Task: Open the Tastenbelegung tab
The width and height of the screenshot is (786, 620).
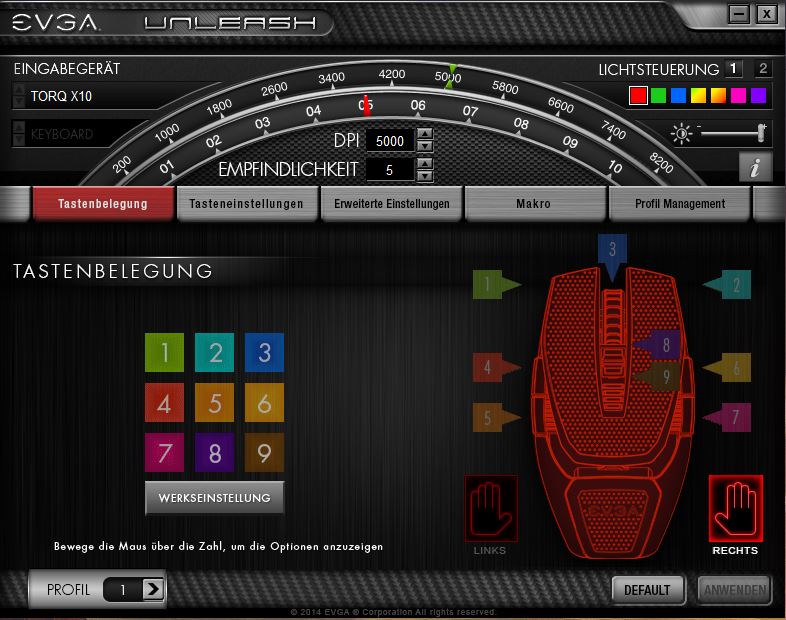Action: point(103,203)
